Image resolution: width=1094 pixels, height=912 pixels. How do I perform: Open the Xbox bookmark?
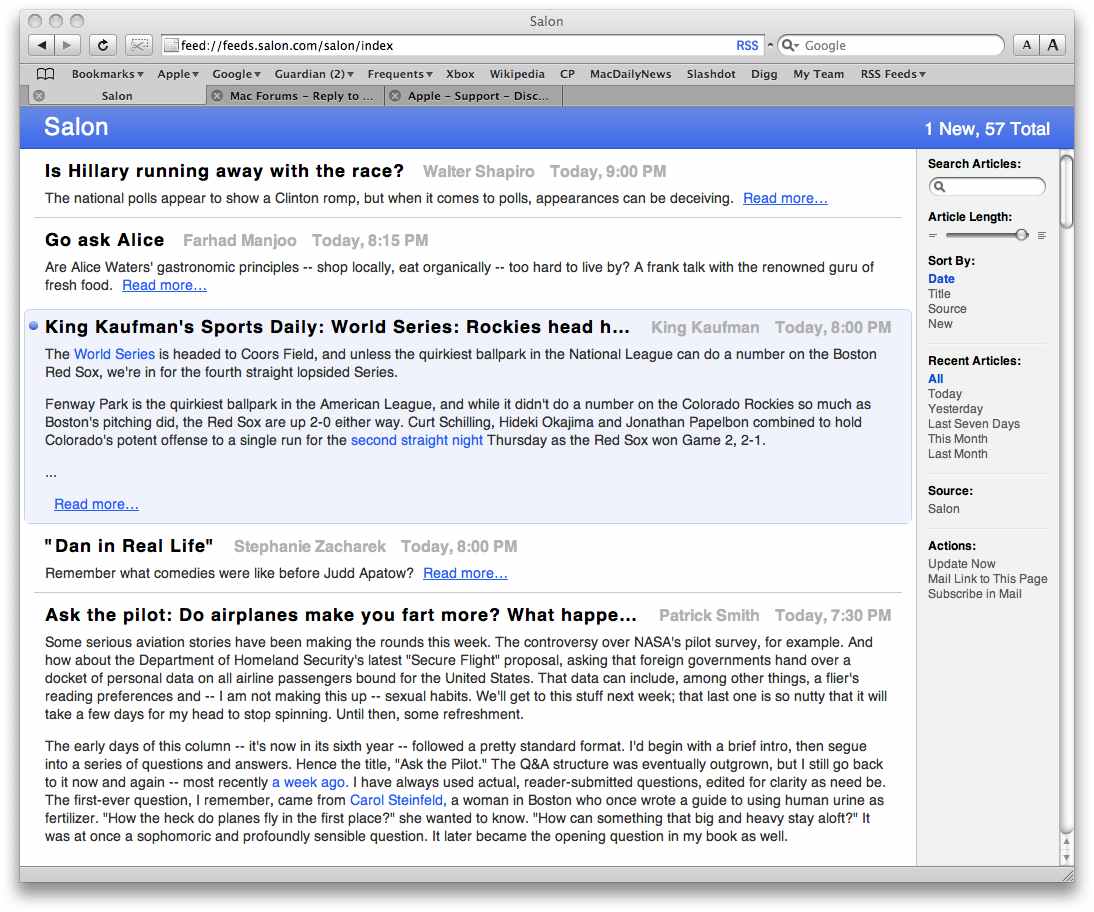460,74
